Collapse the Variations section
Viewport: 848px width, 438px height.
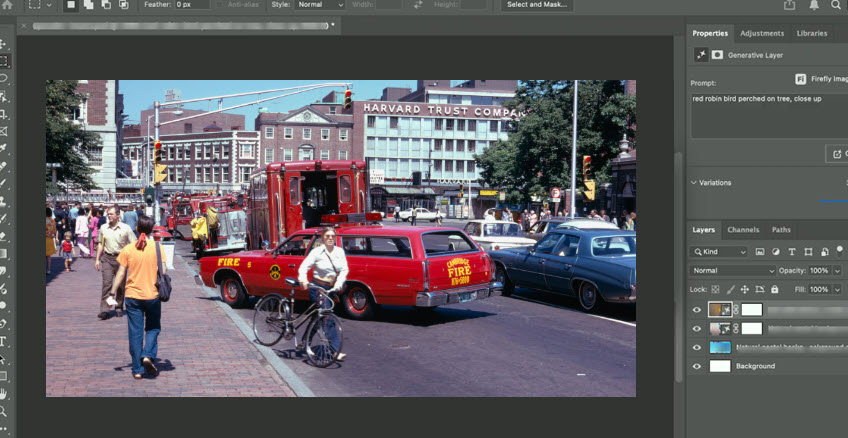694,183
